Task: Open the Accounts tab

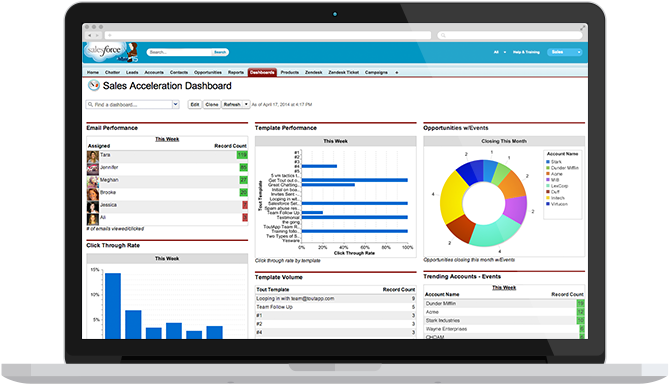Action: [x=154, y=73]
